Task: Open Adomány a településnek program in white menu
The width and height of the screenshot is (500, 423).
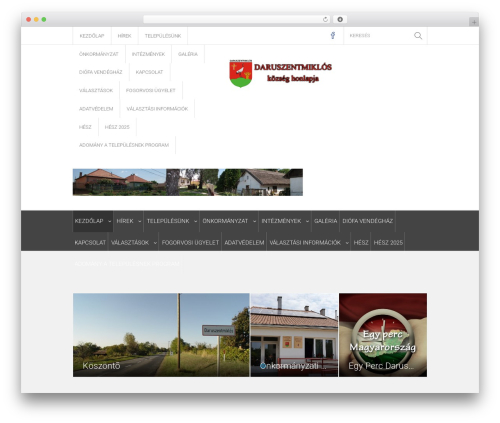Action: point(124,145)
